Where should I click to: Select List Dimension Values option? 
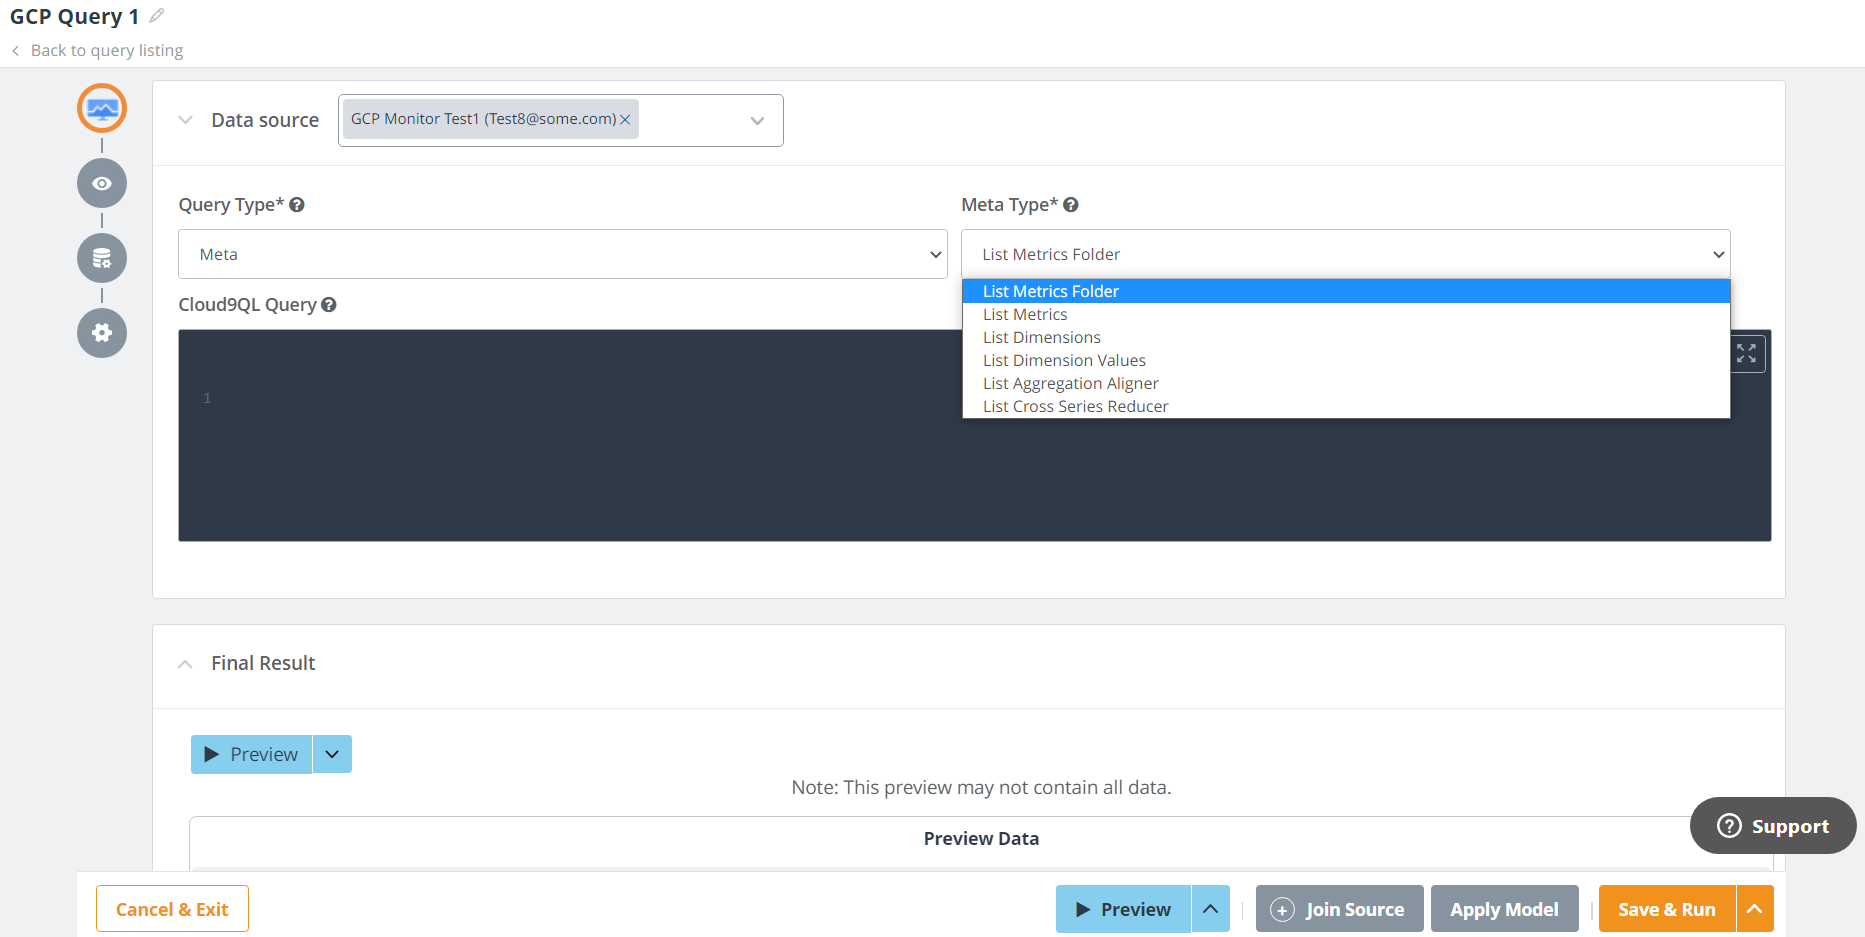tap(1064, 360)
